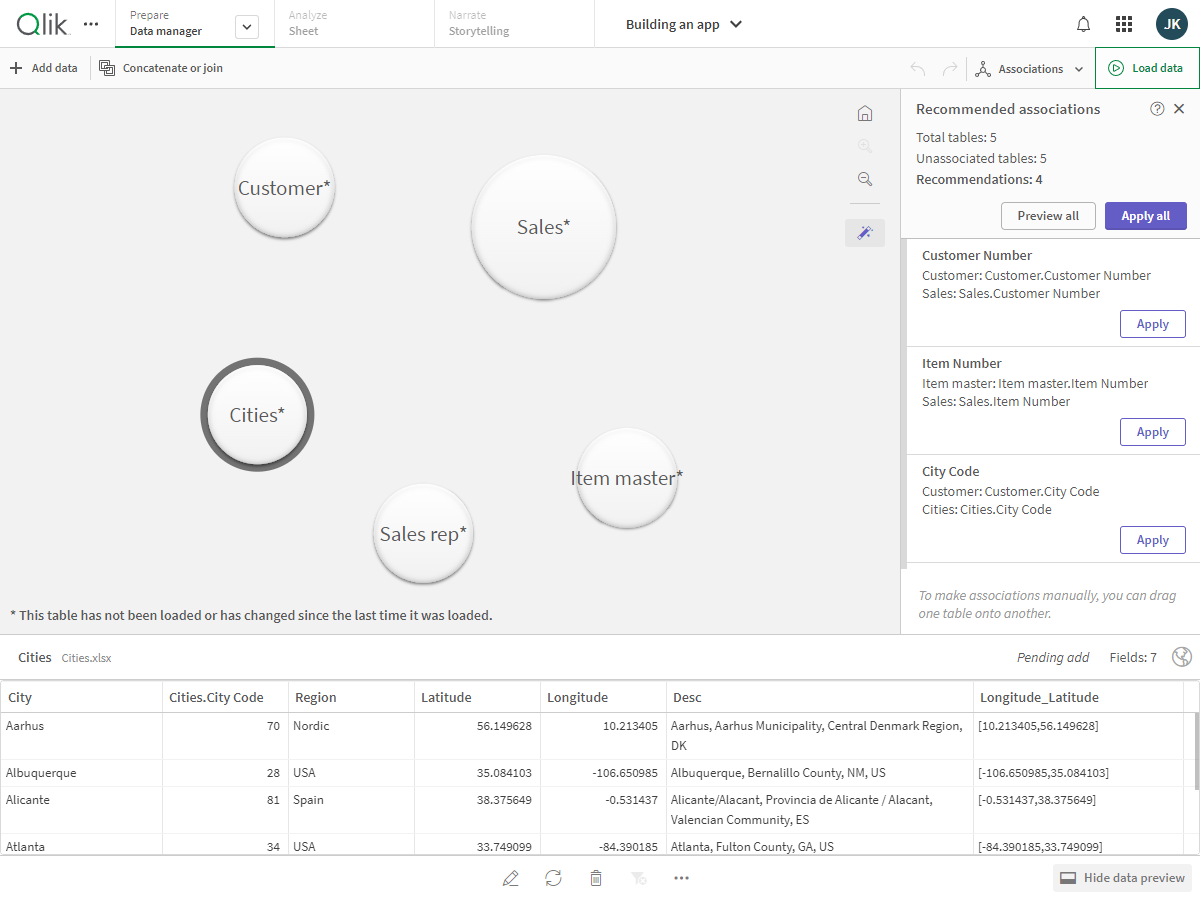This screenshot has height=900, width=1200.
Task: Open the three-dot global menu beside Qlik logo
Action: [91, 24]
